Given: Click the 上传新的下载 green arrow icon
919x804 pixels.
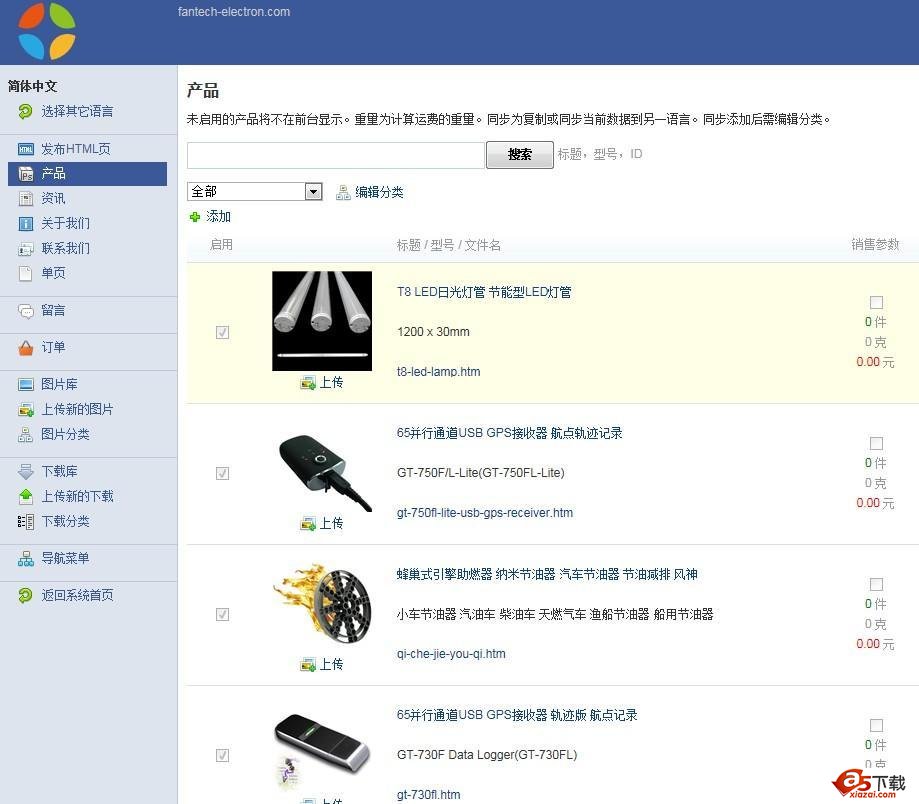Looking at the screenshot, I should (x=25, y=496).
